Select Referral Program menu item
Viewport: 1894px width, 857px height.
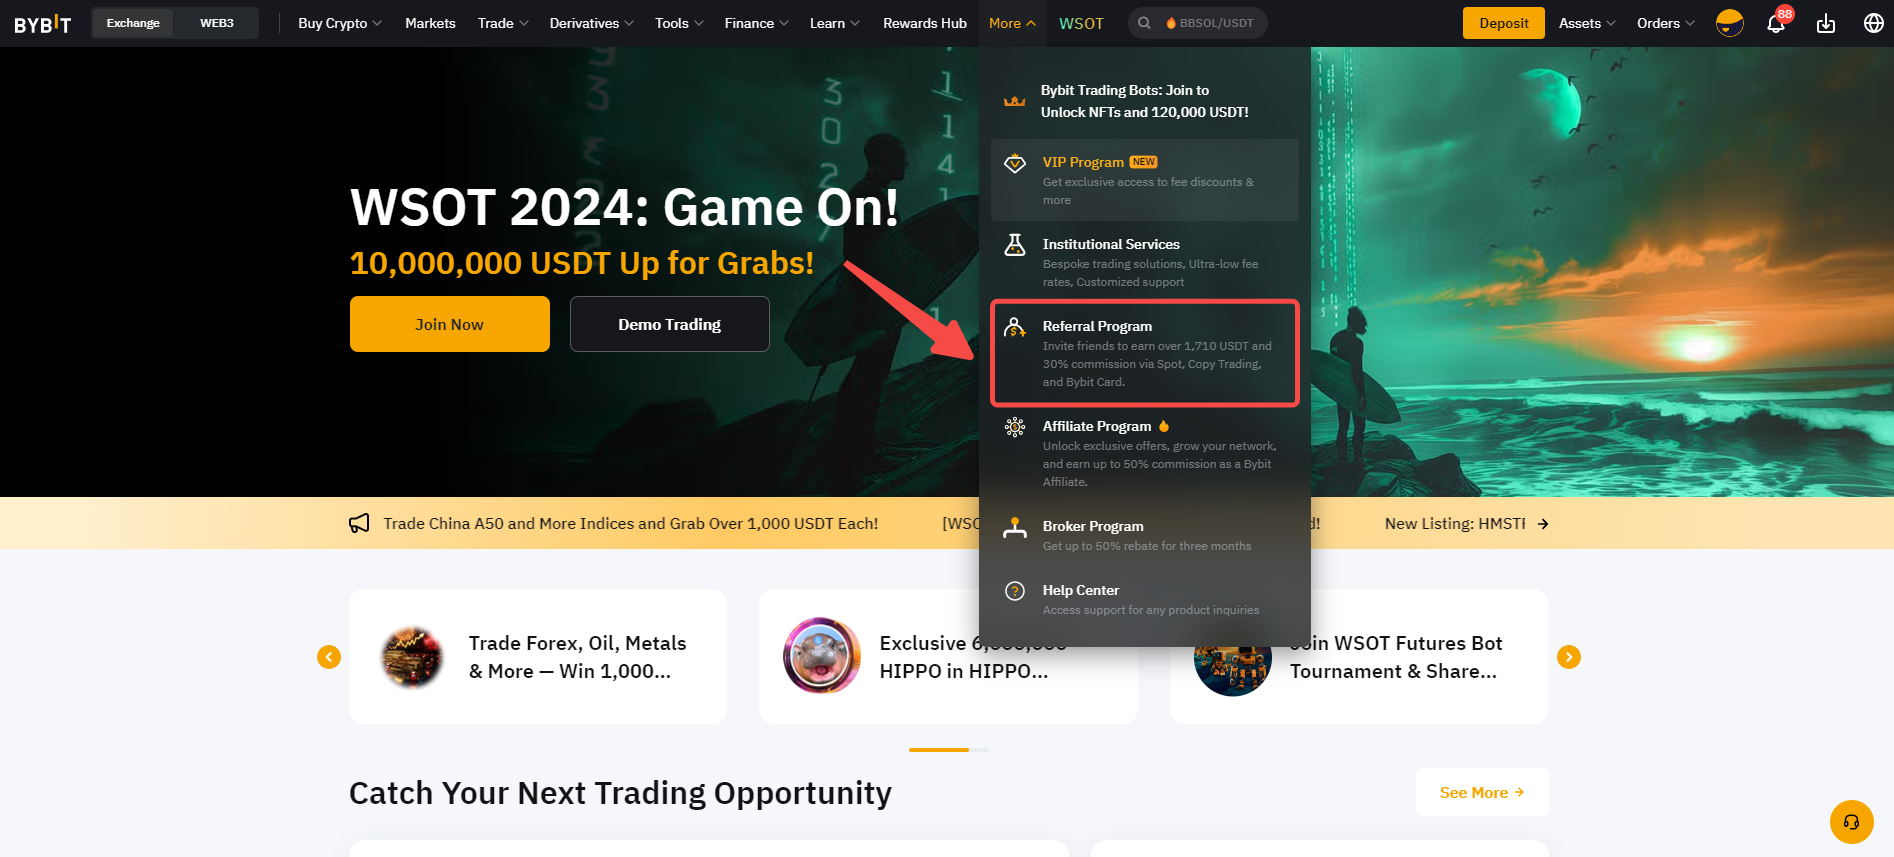coord(1145,353)
